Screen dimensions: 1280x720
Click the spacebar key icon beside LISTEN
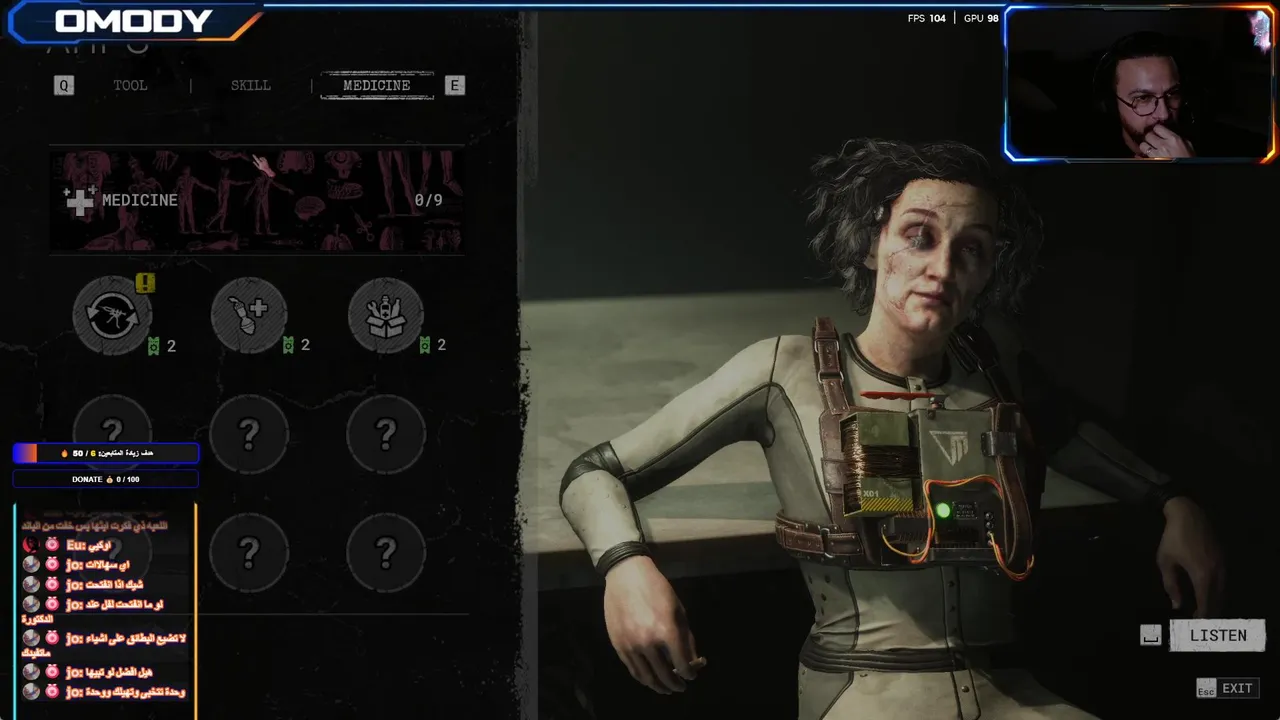coord(1151,635)
